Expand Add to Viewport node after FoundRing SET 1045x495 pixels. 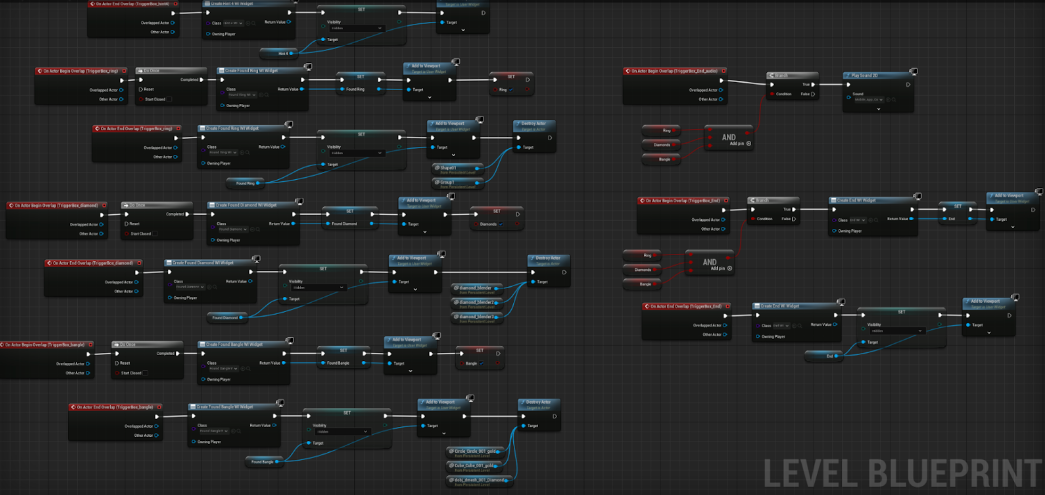pos(429,98)
